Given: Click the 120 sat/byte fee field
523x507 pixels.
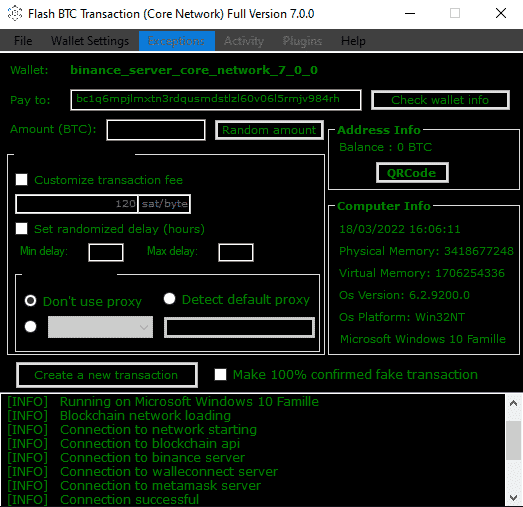Looking at the screenshot, I should pyautogui.click(x=76, y=204).
